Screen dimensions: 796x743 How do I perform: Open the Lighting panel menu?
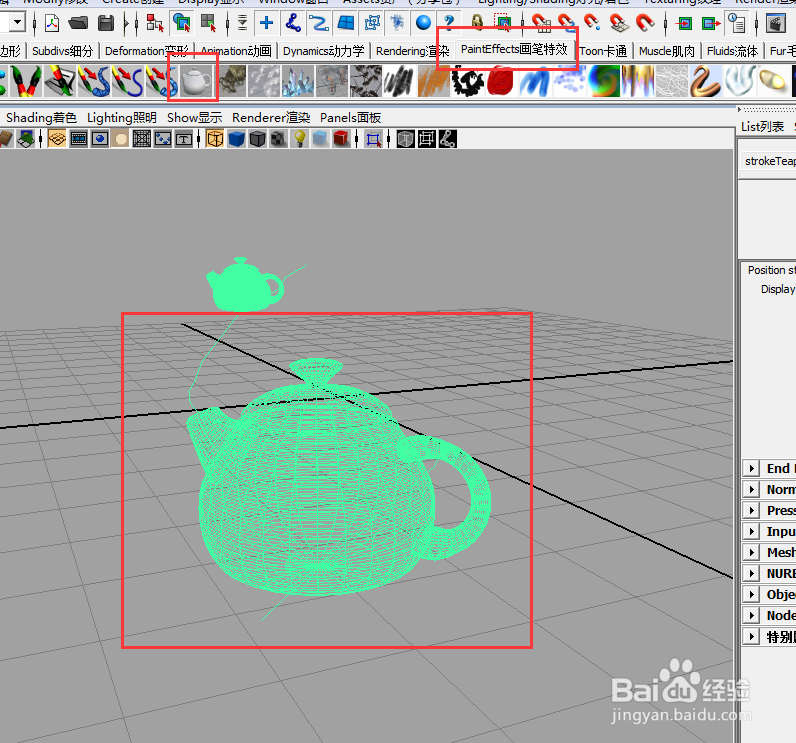(x=122, y=118)
